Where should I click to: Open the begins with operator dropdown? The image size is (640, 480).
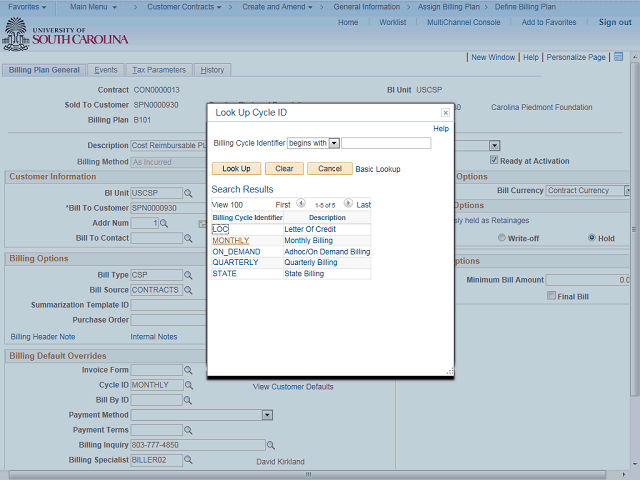(334, 143)
